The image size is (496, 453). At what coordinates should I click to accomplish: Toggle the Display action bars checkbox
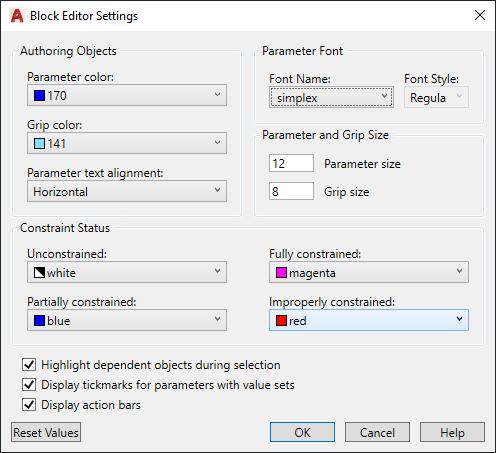[29, 405]
